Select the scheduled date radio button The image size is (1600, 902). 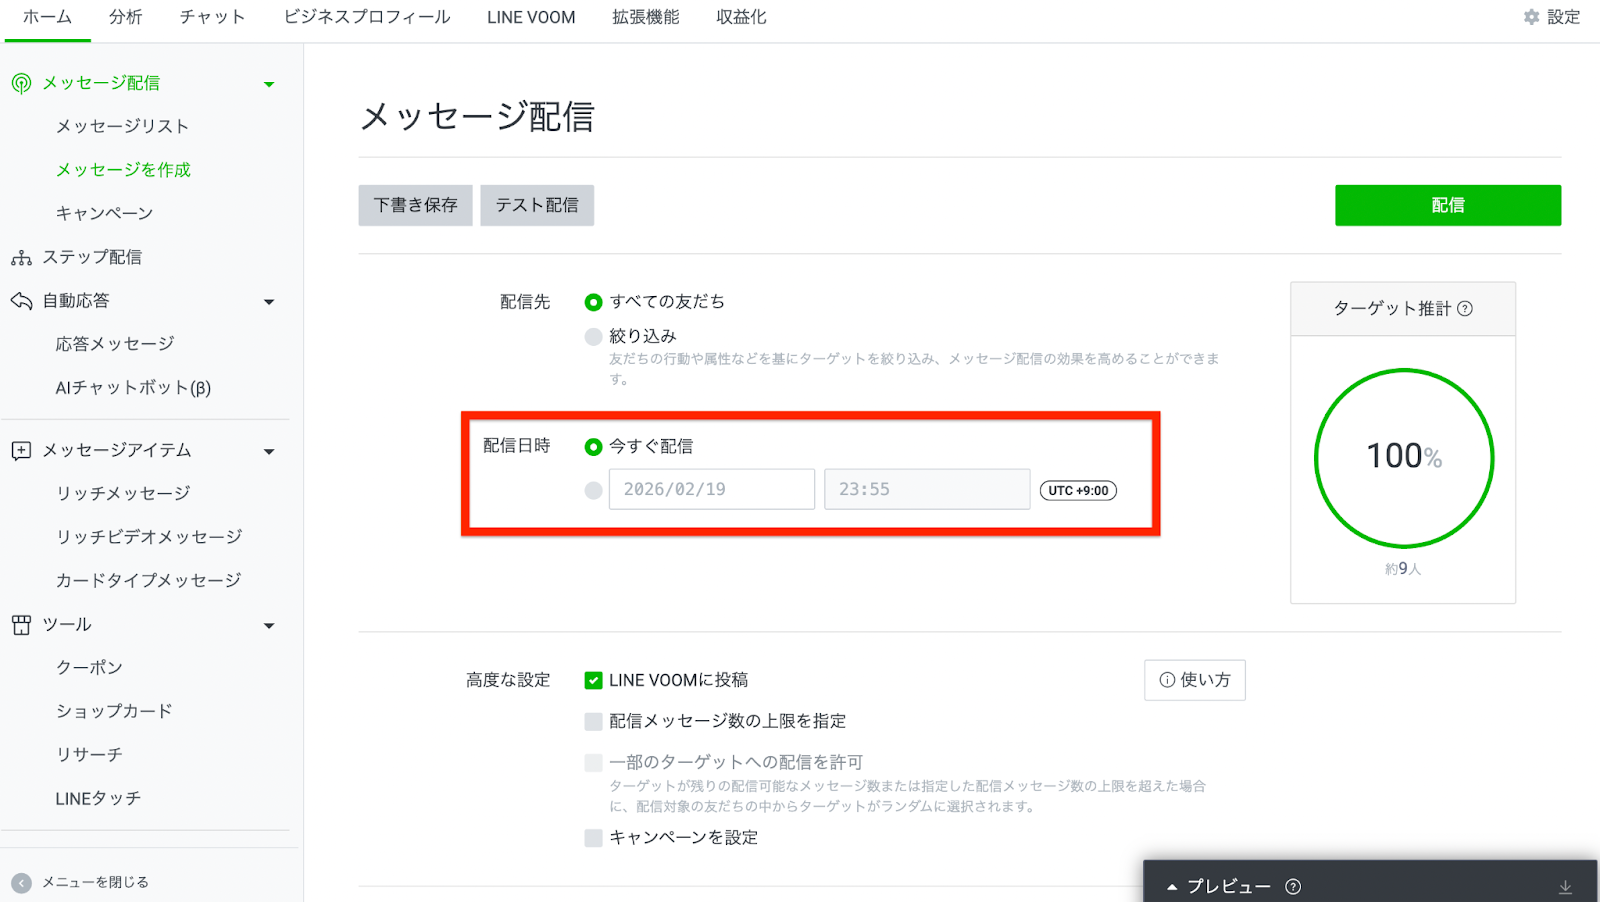click(593, 490)
